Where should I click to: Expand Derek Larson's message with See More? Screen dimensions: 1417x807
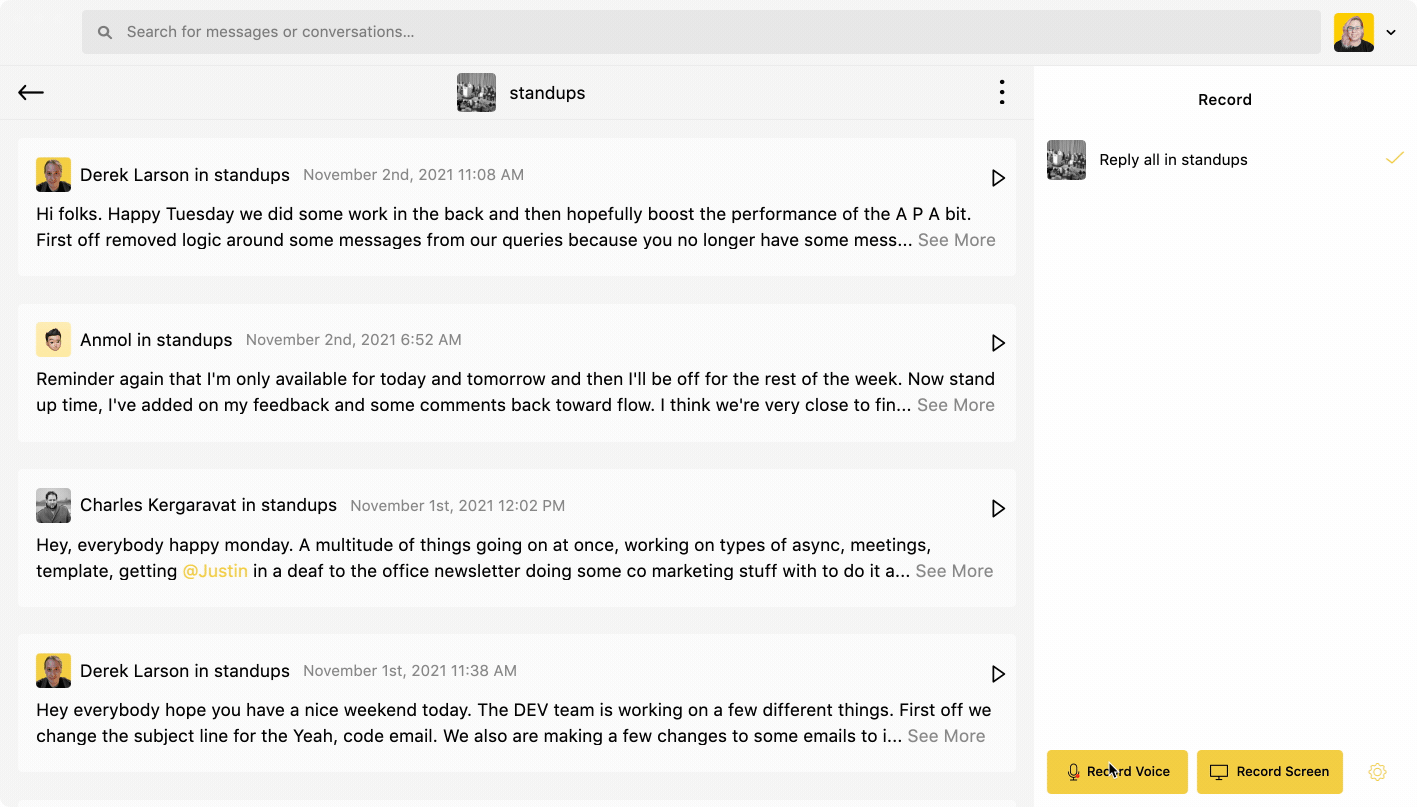(x=955, y=239)
